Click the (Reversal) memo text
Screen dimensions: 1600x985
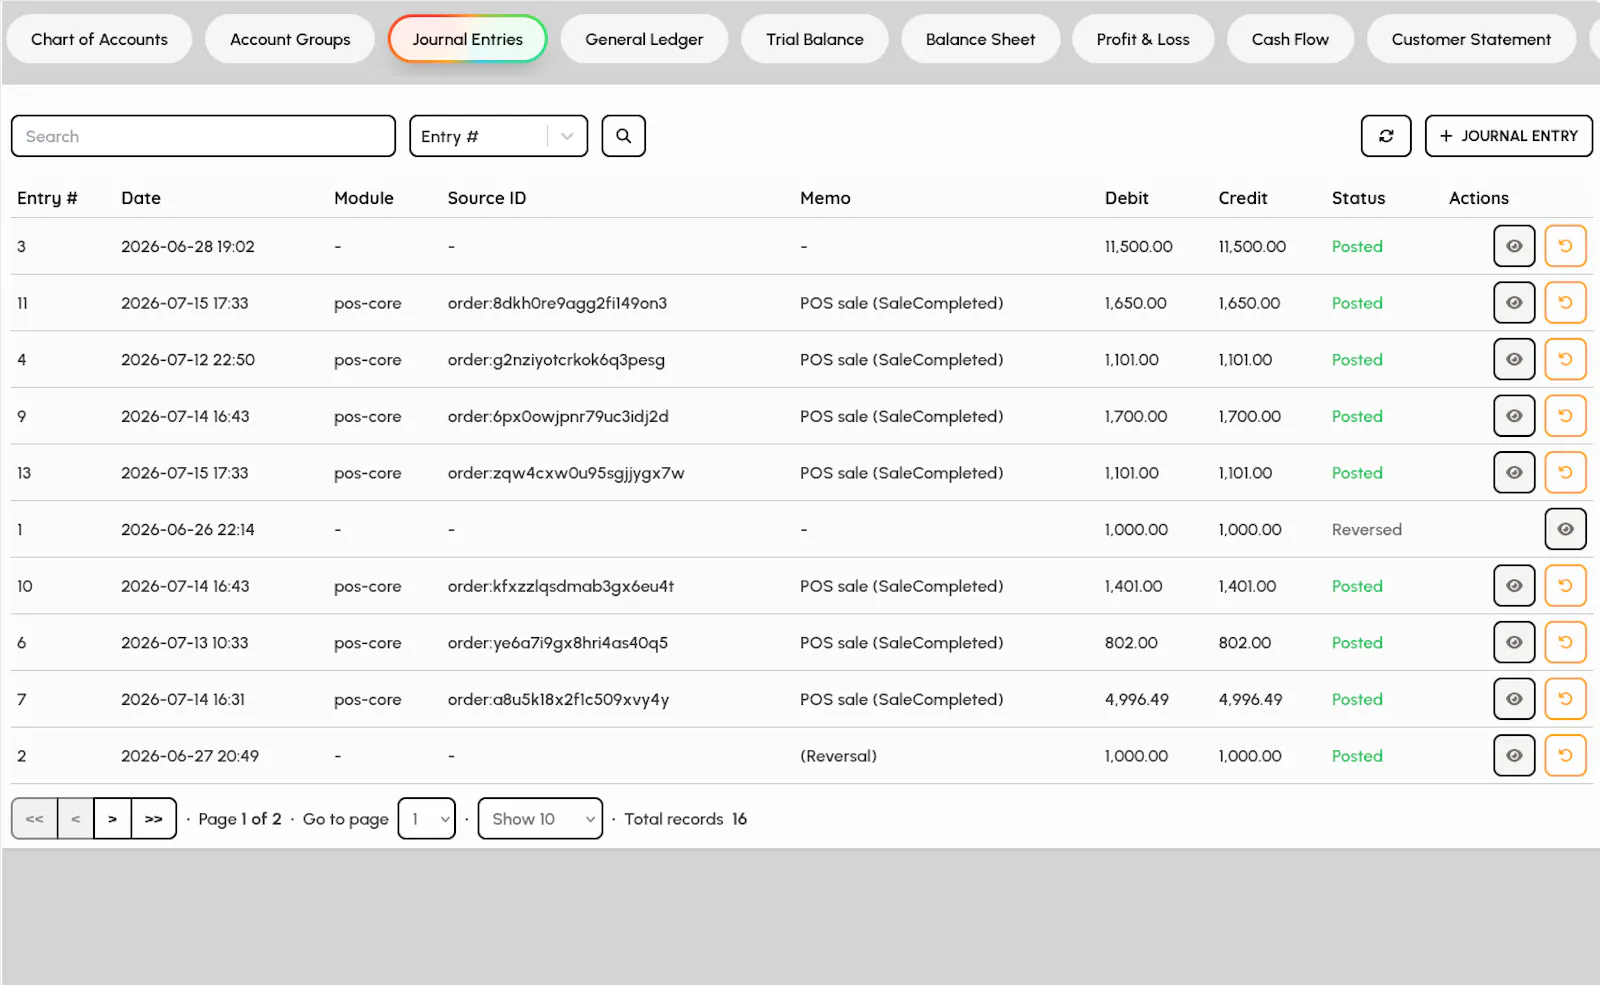coord(838,756)
